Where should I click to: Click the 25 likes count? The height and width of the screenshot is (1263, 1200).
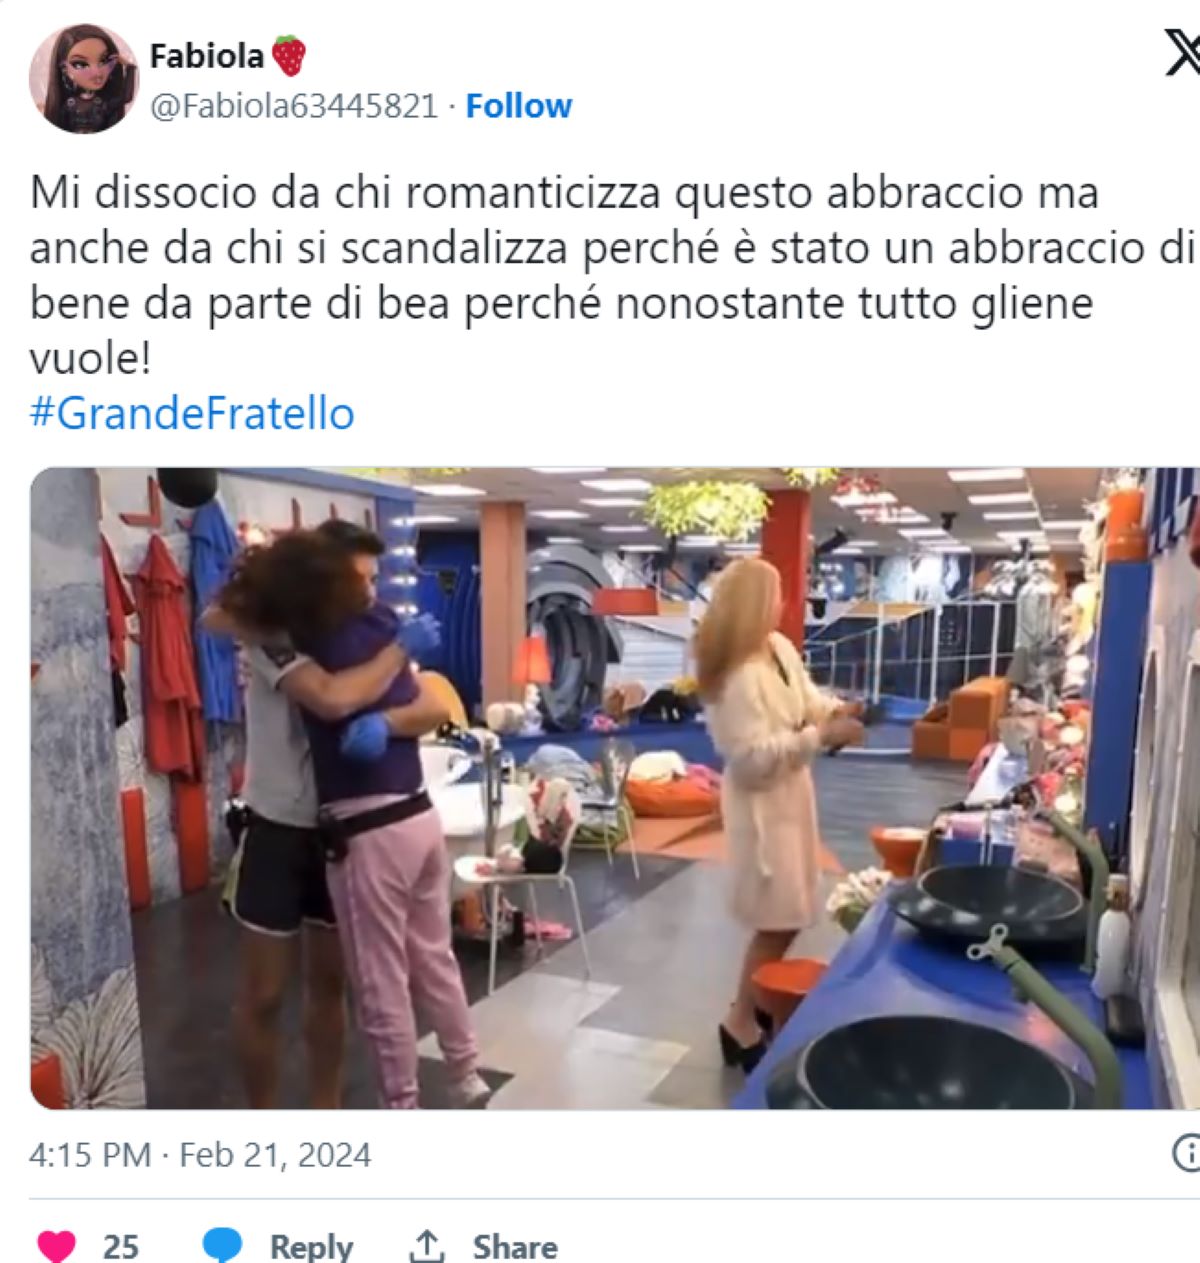[x=121, y=1246]
